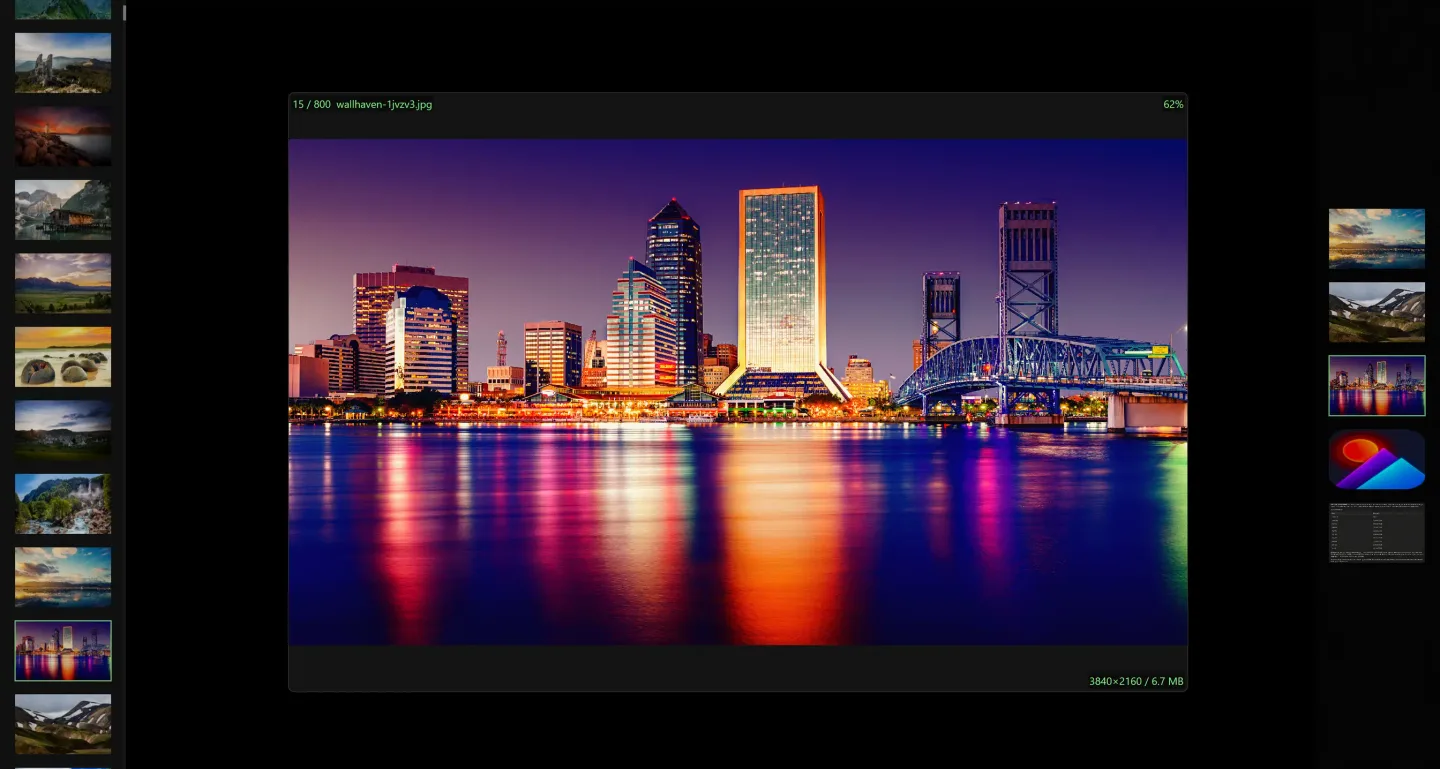Click the filename wallhaven-1jvzv3.jpg label
This screenshot has width=1440, height=769.
(384, 104)
